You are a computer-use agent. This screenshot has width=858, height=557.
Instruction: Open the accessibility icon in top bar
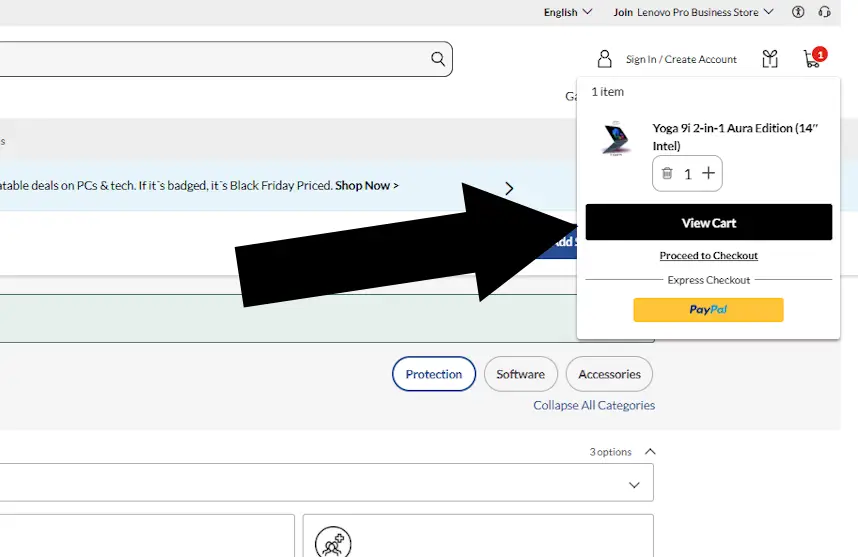[798, 12]
